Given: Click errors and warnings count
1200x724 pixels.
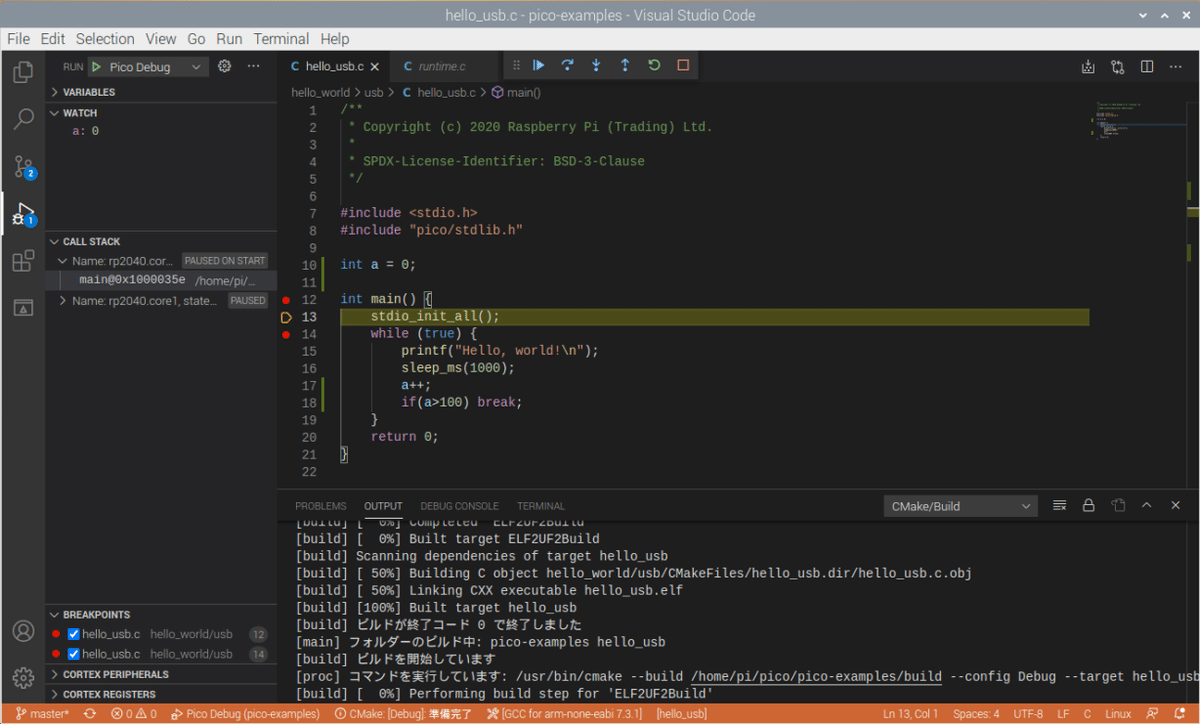Looking at the screenshot, I should pyautogui.click(x=134, y=714).
